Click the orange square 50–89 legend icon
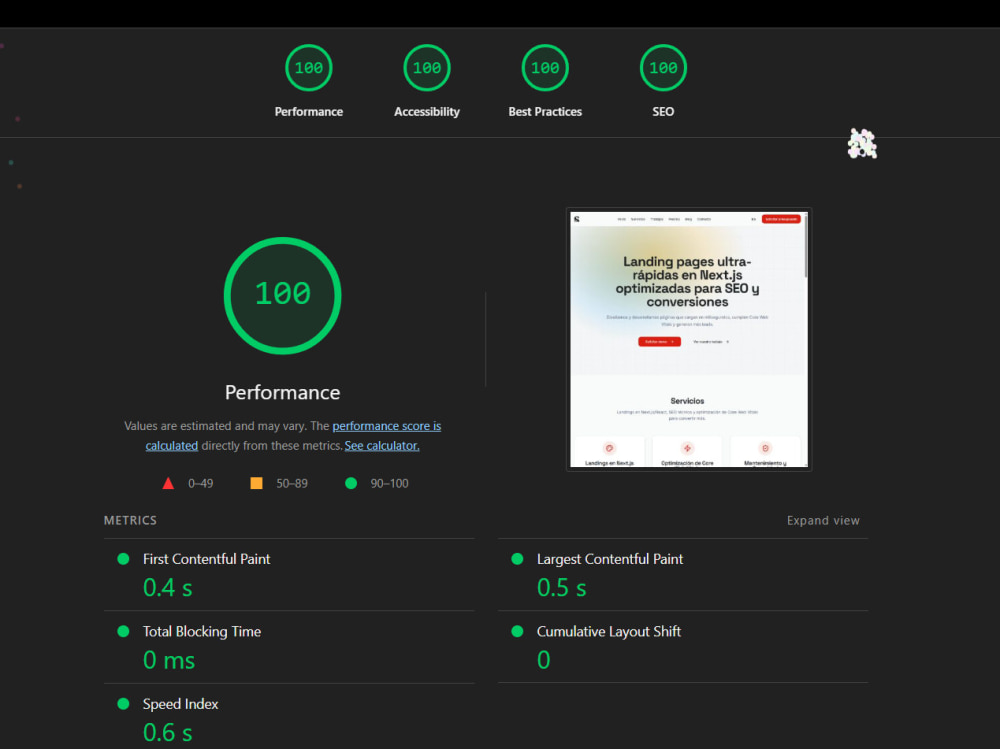Viewport: 1000px width, 749px height. click(256, 483)
